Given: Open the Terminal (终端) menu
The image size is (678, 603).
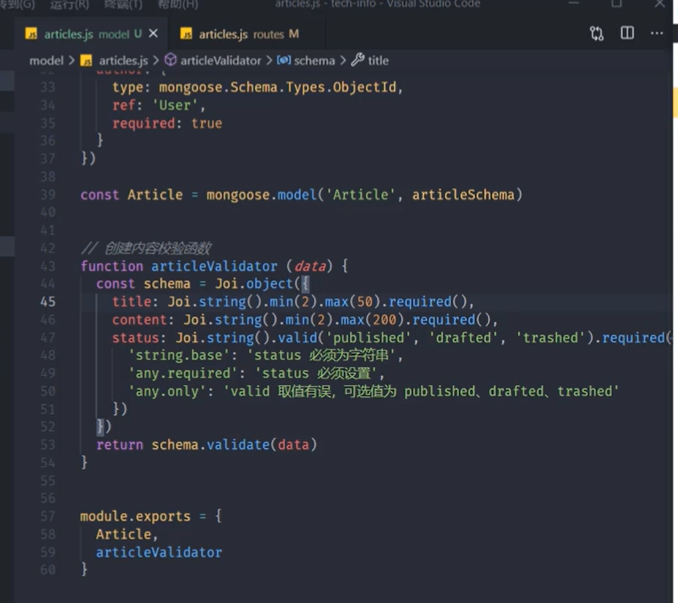Looking at the screenshot, I should [x=123, y=4].
